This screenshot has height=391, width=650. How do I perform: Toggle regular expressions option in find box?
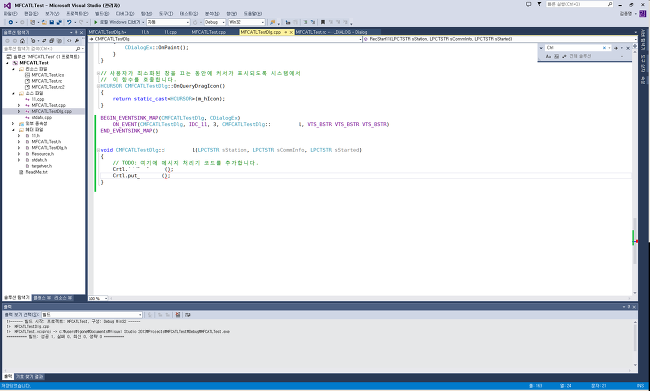[x=564, y=56]
